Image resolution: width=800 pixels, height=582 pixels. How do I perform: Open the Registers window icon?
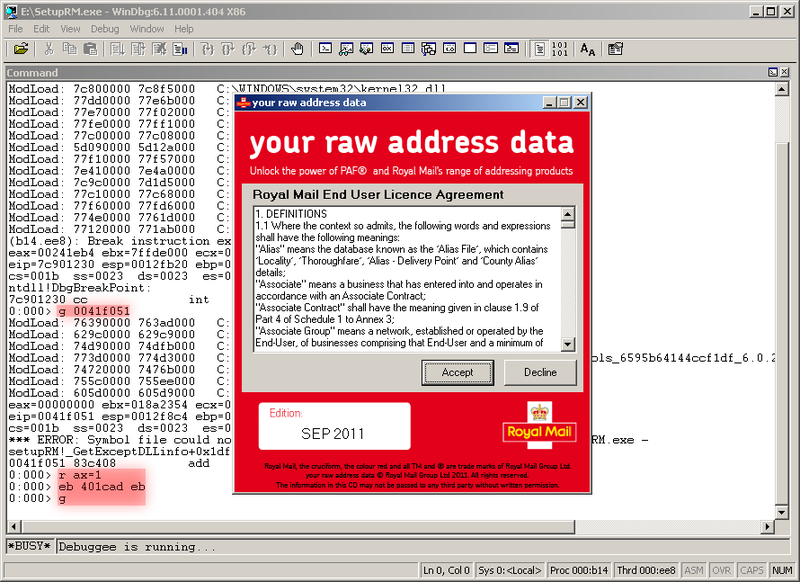(x=387, y=48)
